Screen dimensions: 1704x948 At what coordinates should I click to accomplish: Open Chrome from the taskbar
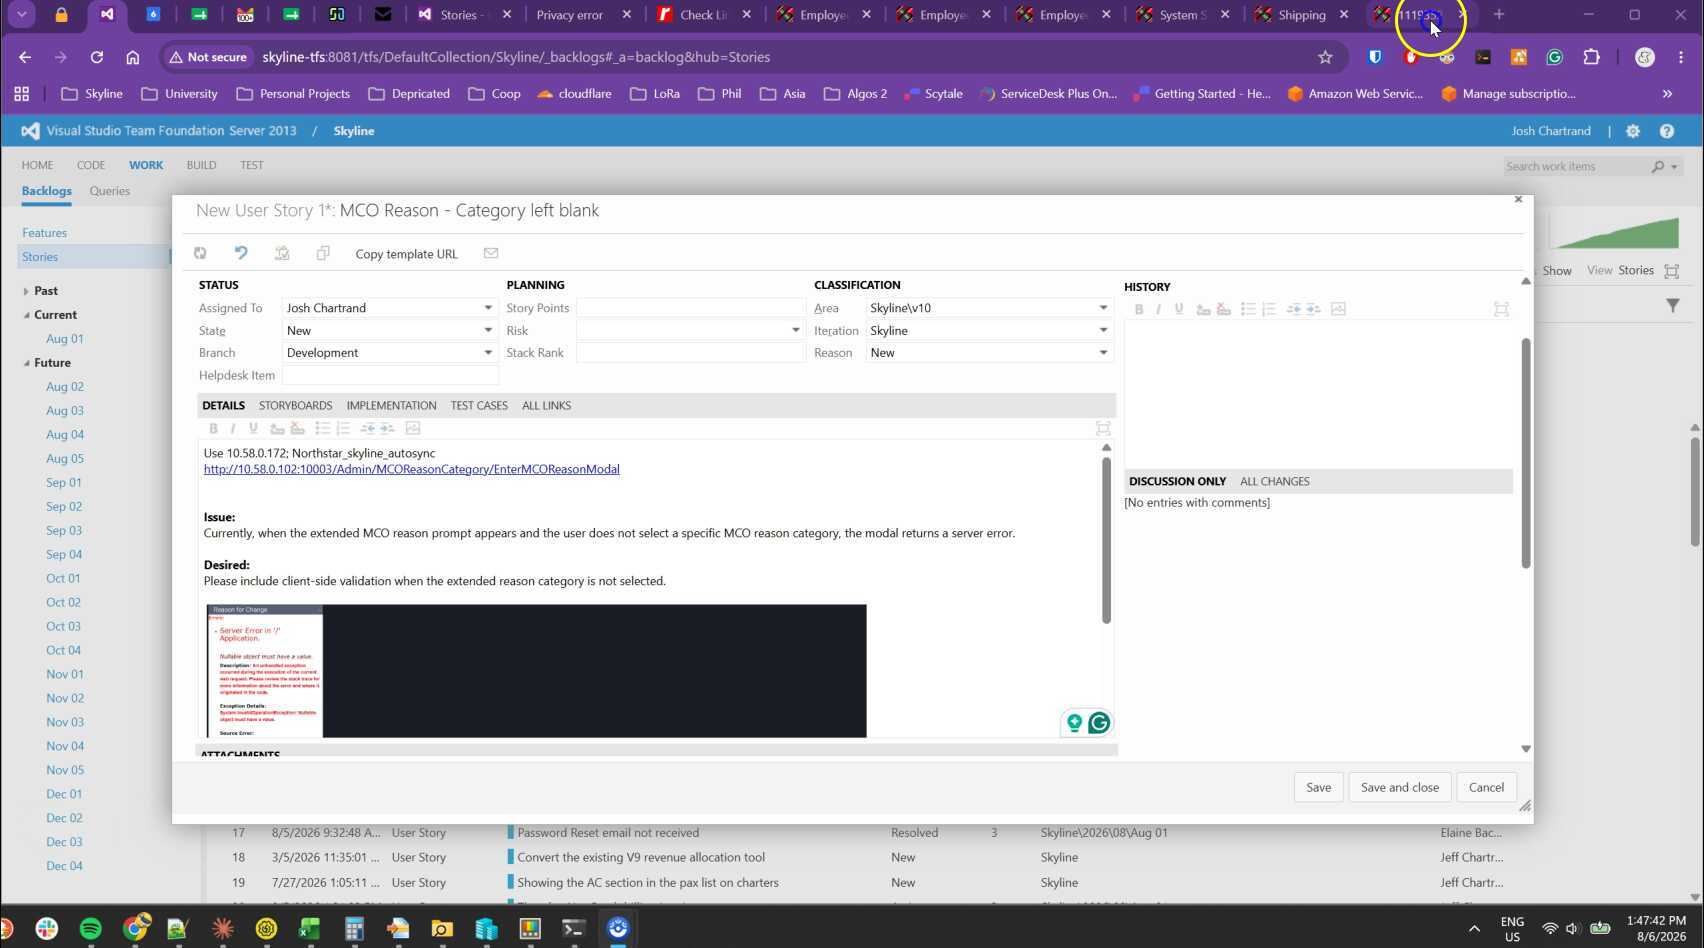pyautogui.click(x=135, y=928)
